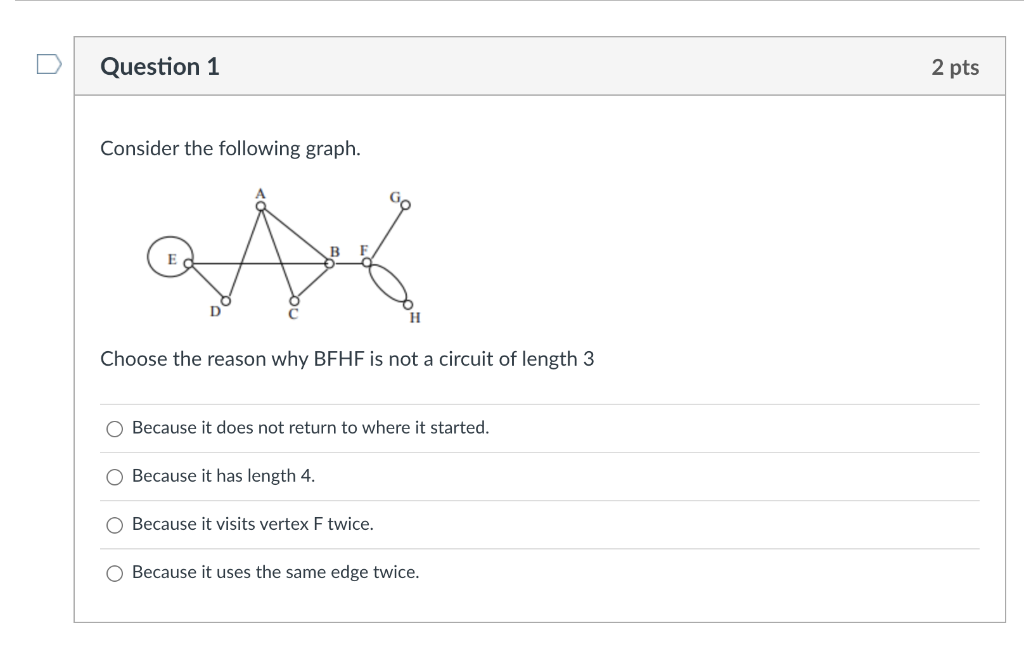
Task: Click the '2 pts' score label
Action: coord(955,67)
